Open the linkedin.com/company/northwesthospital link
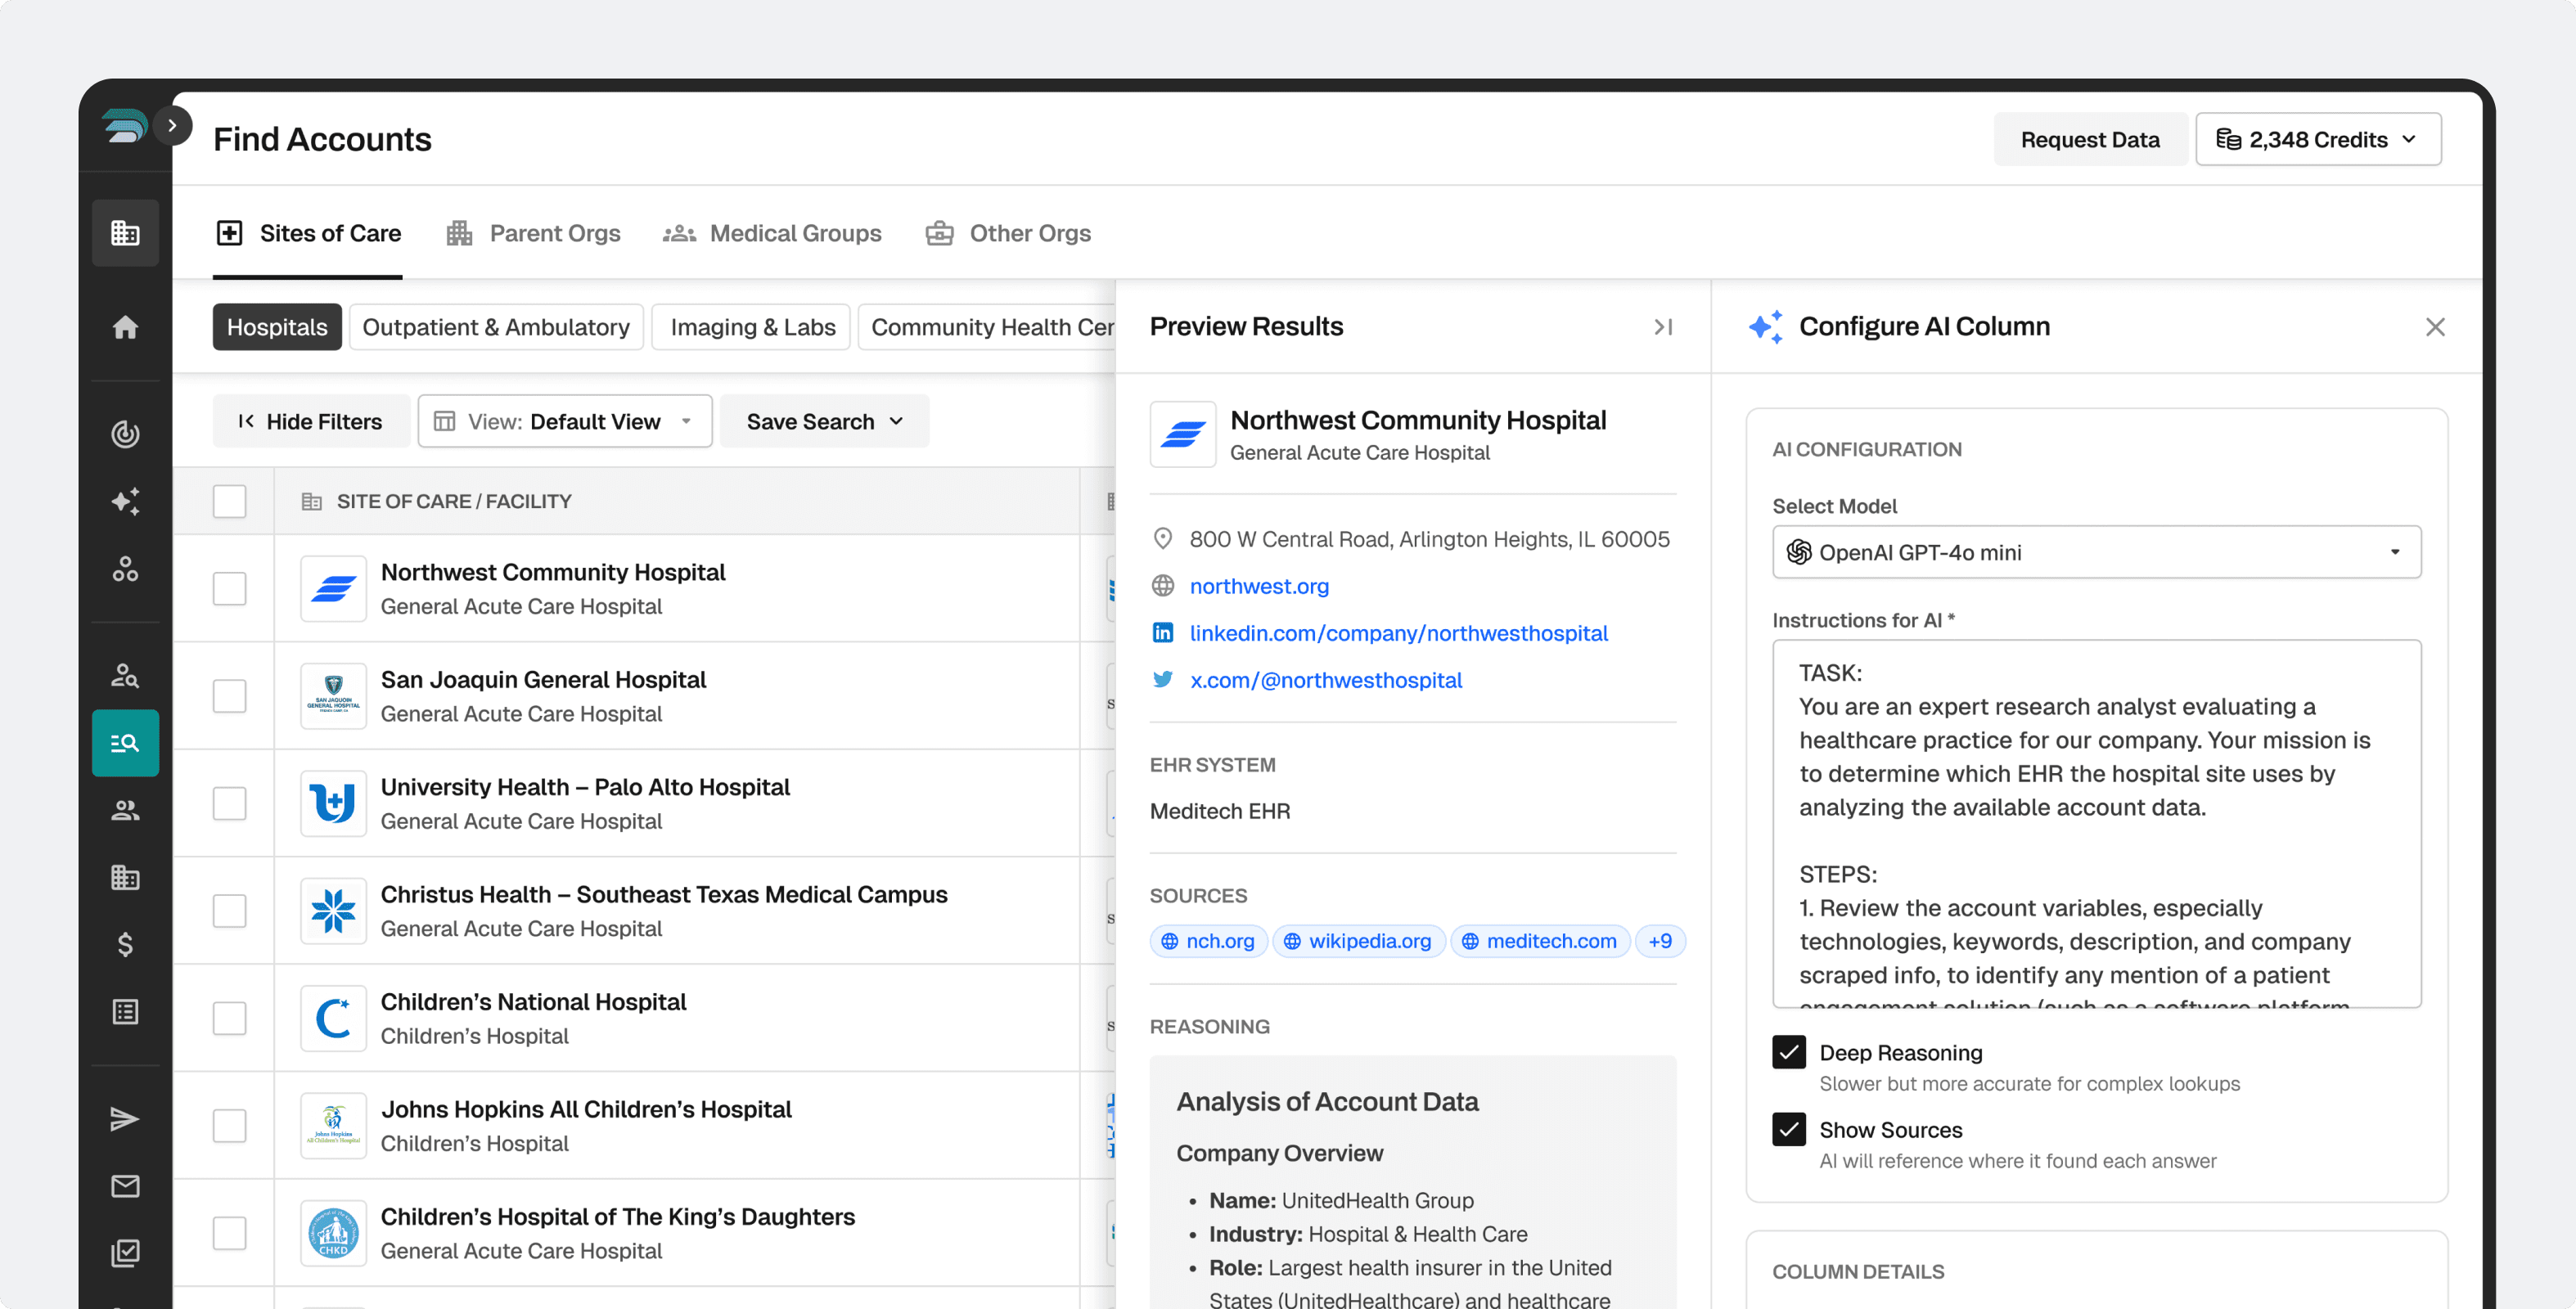Image resolution: width=2576 pixels, height=1309 pixels. pos(1398,633)
